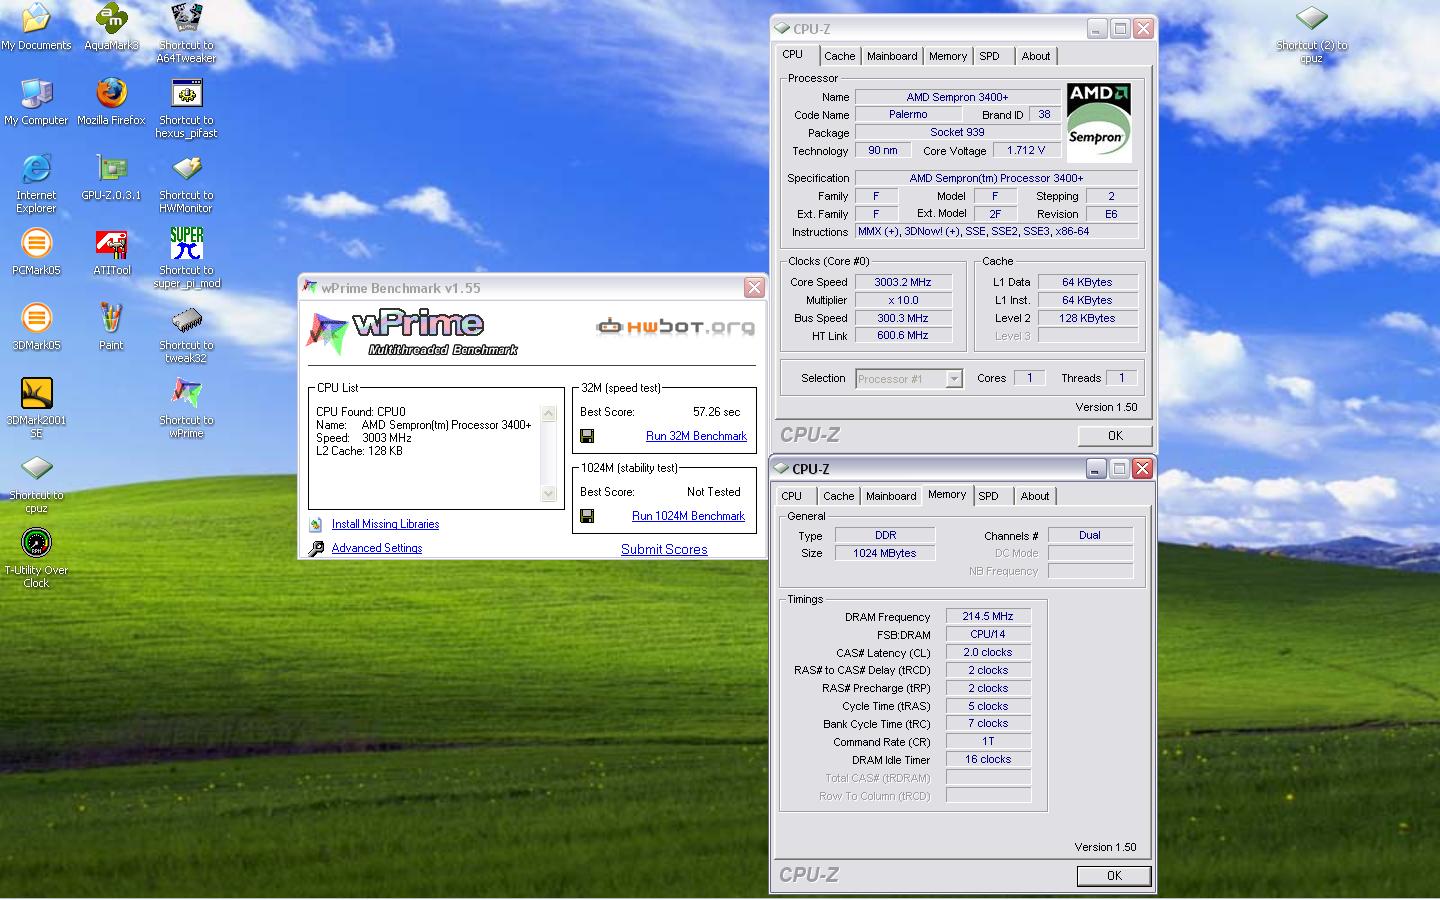1440x900 pixels.
Task: Select Shortcut to A64Tweaker icon
Action: [186, 32]
